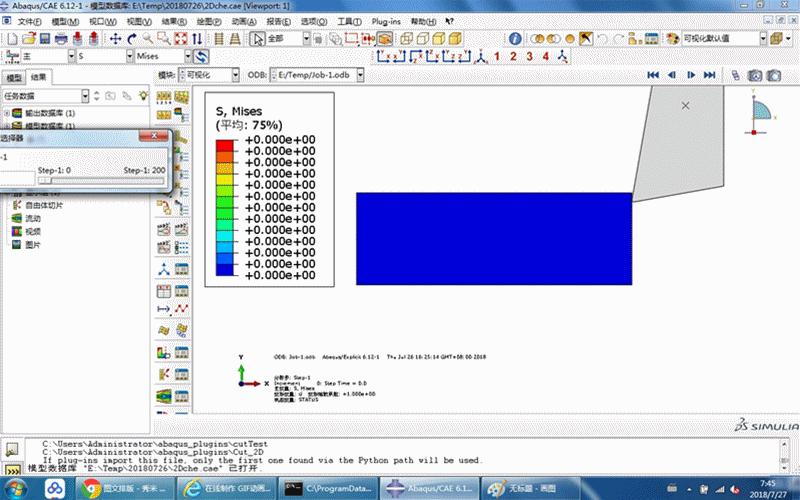Image resolution: width=800 pixels, height=500 pixels.
Task: Click the Chrome icon in taskbar
Action: tap(92, 488)
